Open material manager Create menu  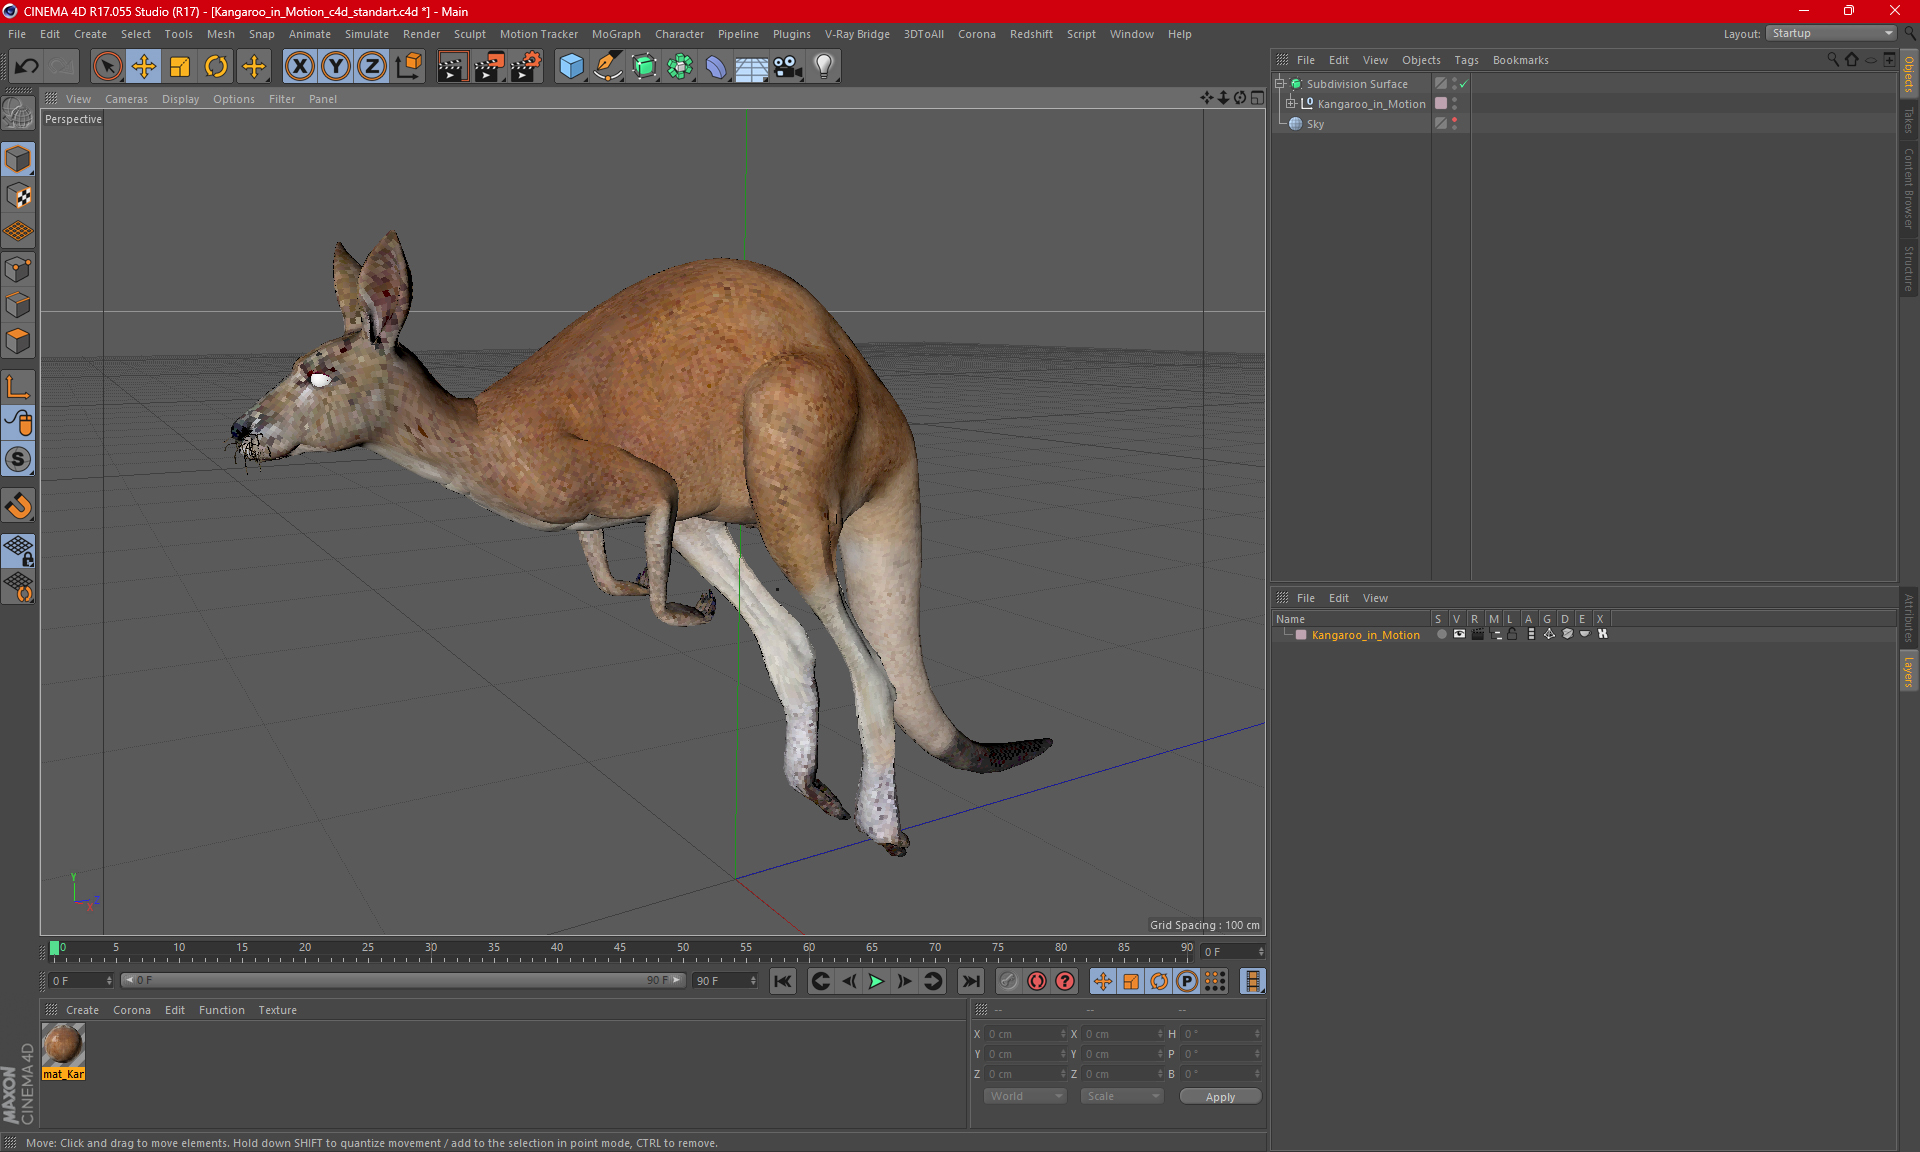pos(82,1010)
